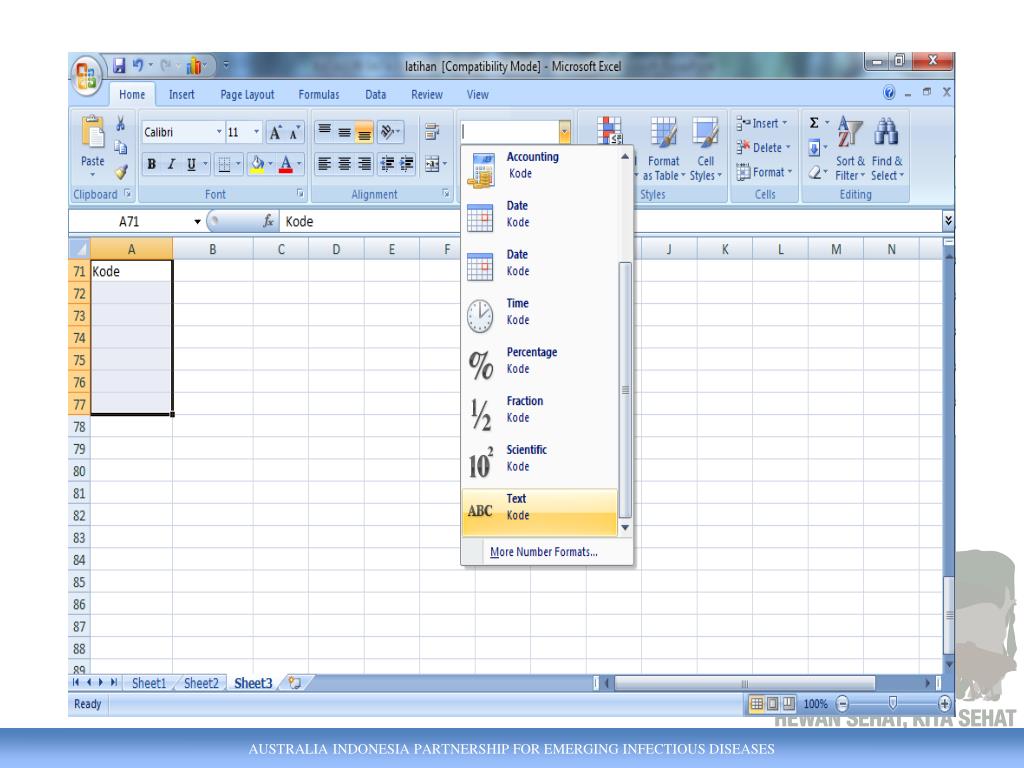Open the Name Box dropdown

(197, 221)
